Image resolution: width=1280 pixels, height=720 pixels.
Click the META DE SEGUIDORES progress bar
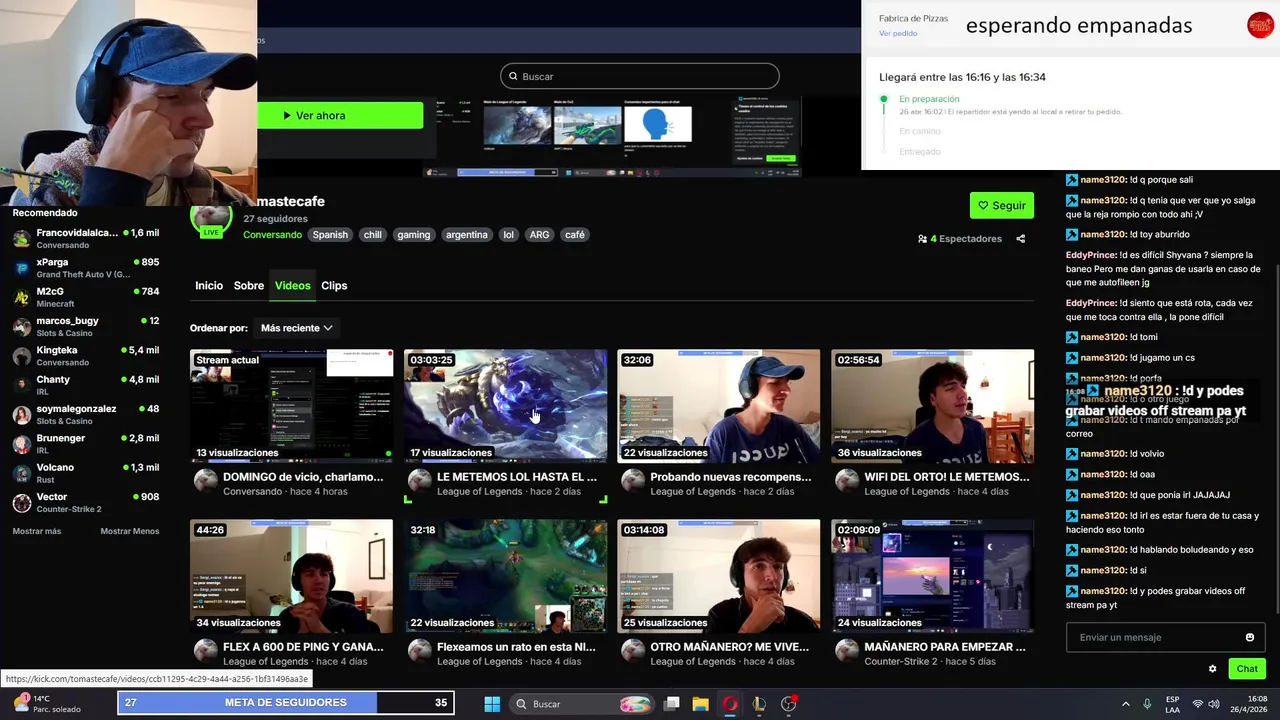click(286, 703)
